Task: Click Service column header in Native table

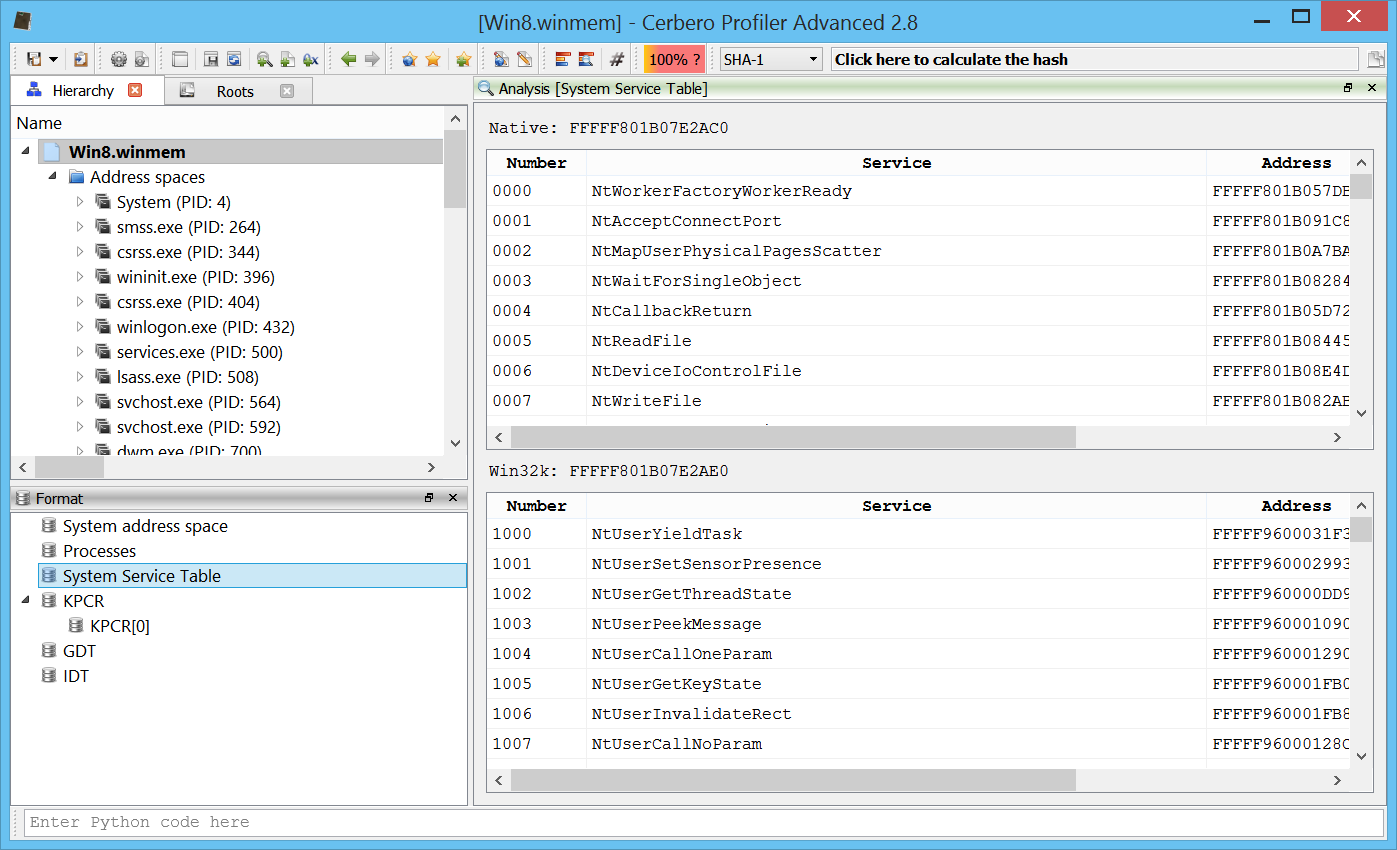Action: 896,163
